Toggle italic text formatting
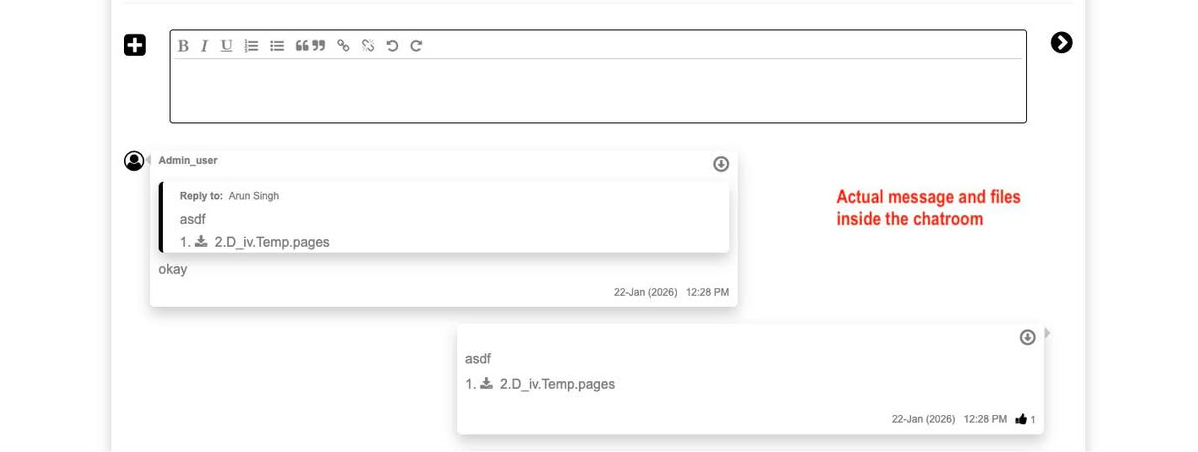 pyautogui.click(x=204, y=46)
